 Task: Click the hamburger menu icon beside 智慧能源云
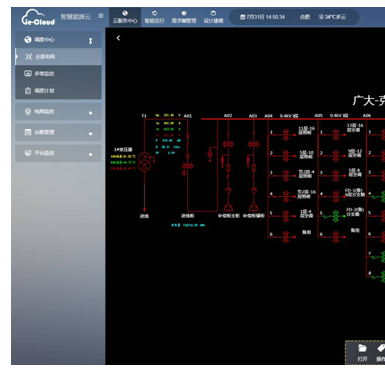(101, 16)
